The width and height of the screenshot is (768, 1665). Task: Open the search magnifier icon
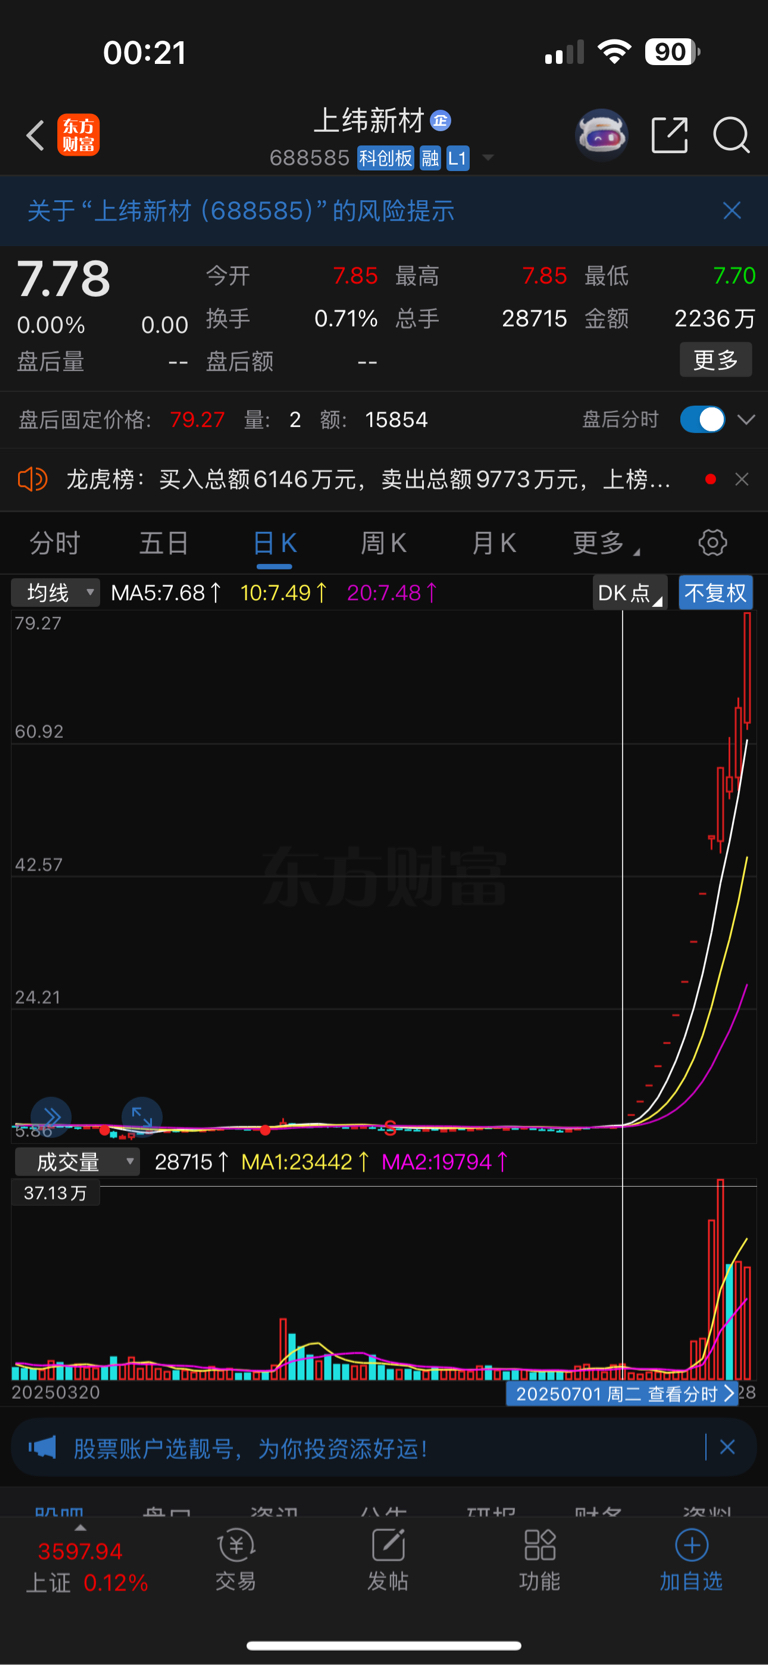pos(731,135)
